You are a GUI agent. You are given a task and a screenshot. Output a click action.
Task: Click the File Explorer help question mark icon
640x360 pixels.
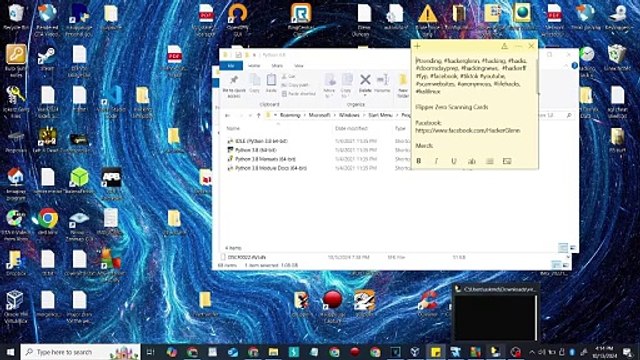[575, 66]
